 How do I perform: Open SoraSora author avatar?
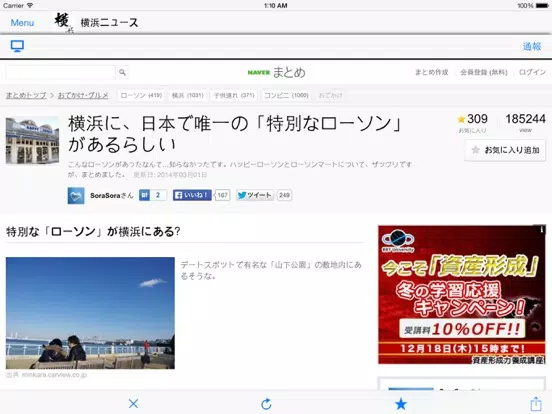76,196
